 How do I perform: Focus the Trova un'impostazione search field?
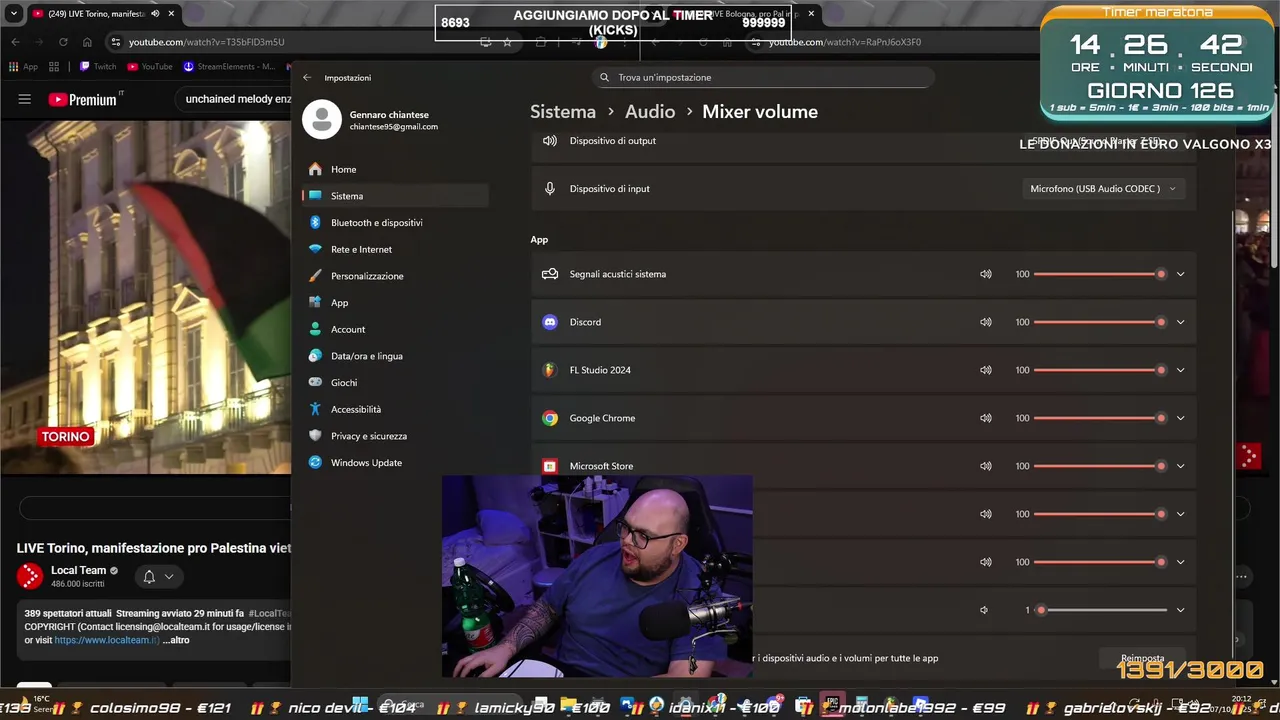[x=762, y=77]
